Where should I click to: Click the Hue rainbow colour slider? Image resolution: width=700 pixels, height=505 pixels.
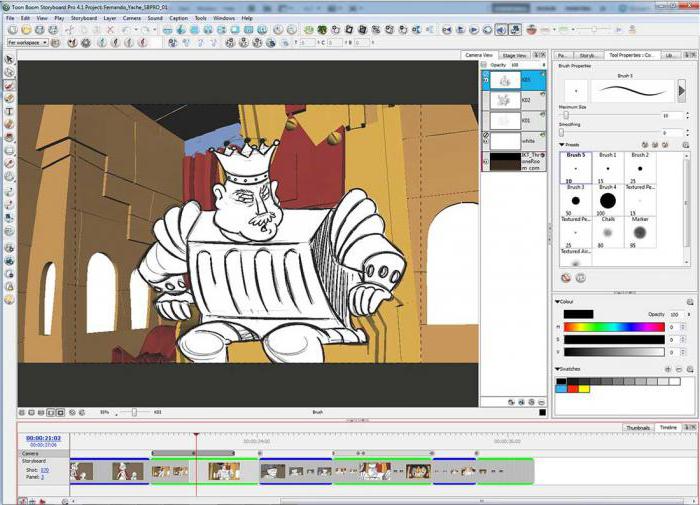point(614,327)
